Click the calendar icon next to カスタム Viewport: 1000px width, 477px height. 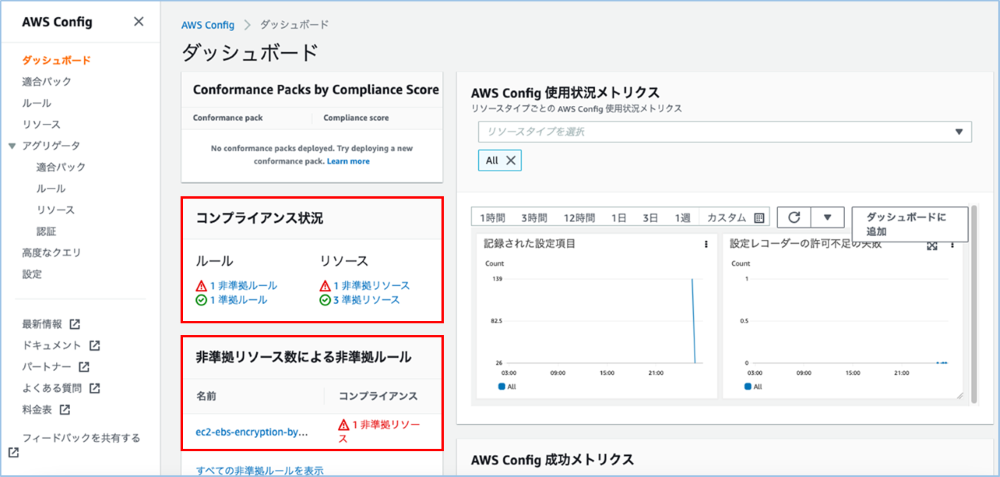click(759, 217)
